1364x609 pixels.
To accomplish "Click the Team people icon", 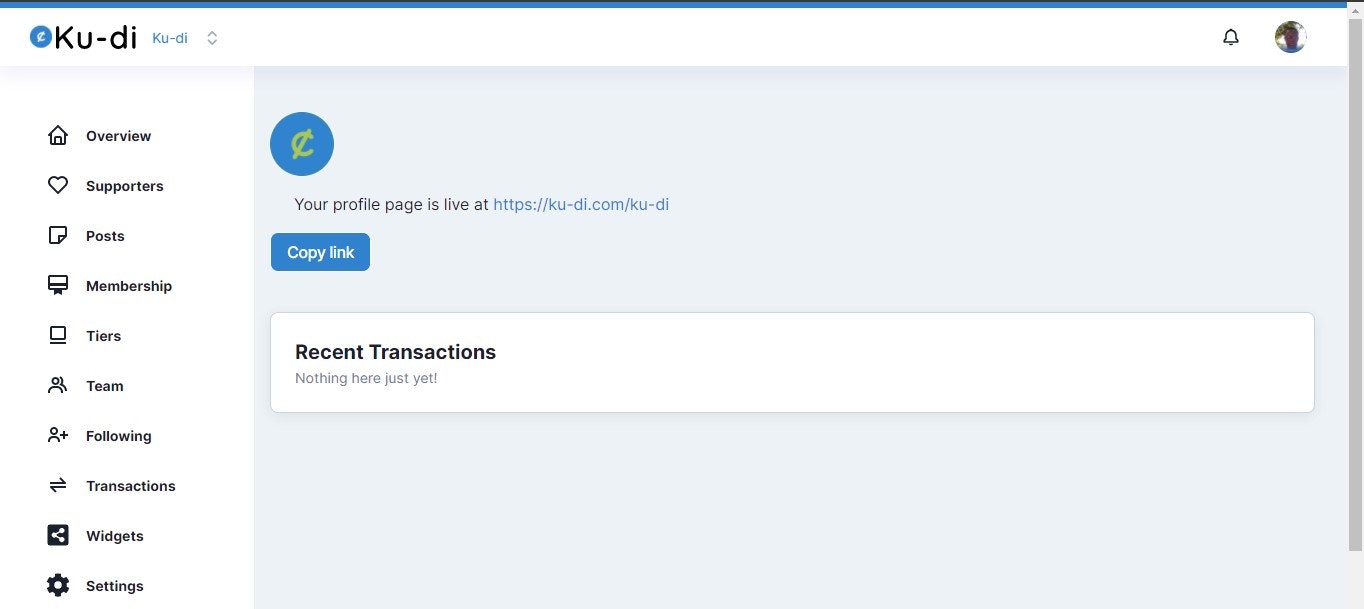I will click(x=58, y=385).
